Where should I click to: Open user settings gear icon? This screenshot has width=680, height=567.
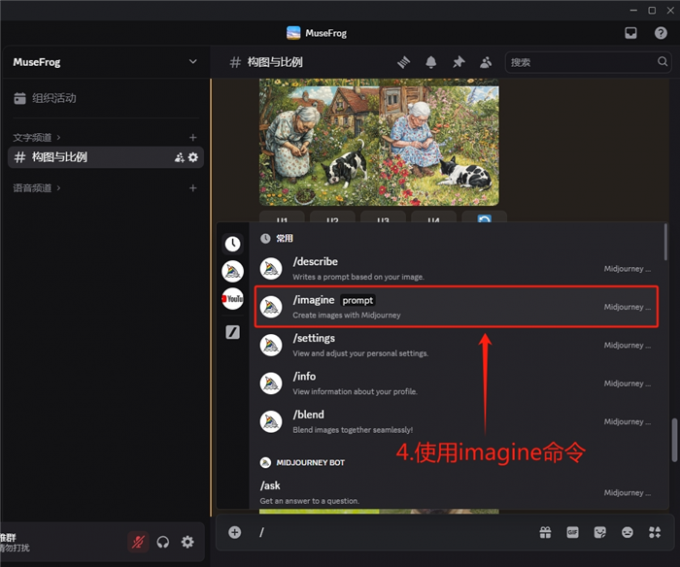point(187,542)
